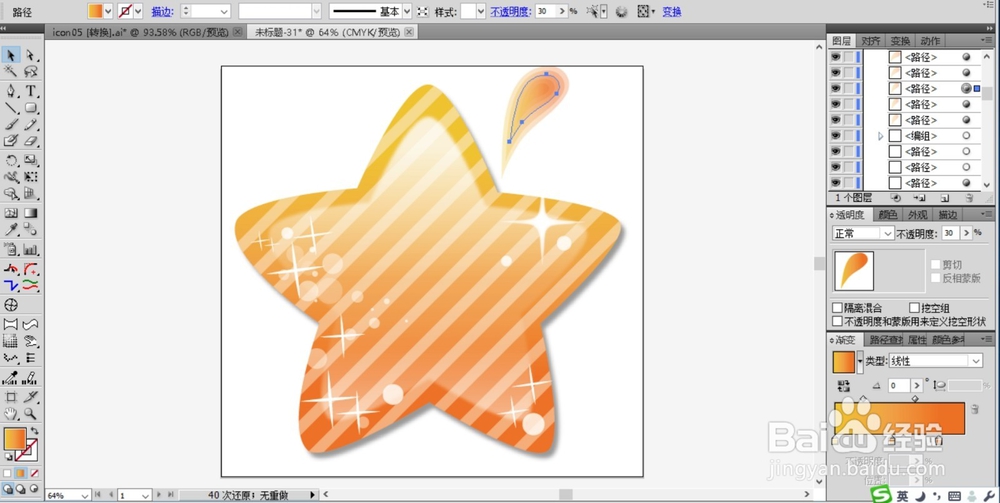Switch to the 颜色 panel tab
This screenshot has height=503, width=1000.
887,215
